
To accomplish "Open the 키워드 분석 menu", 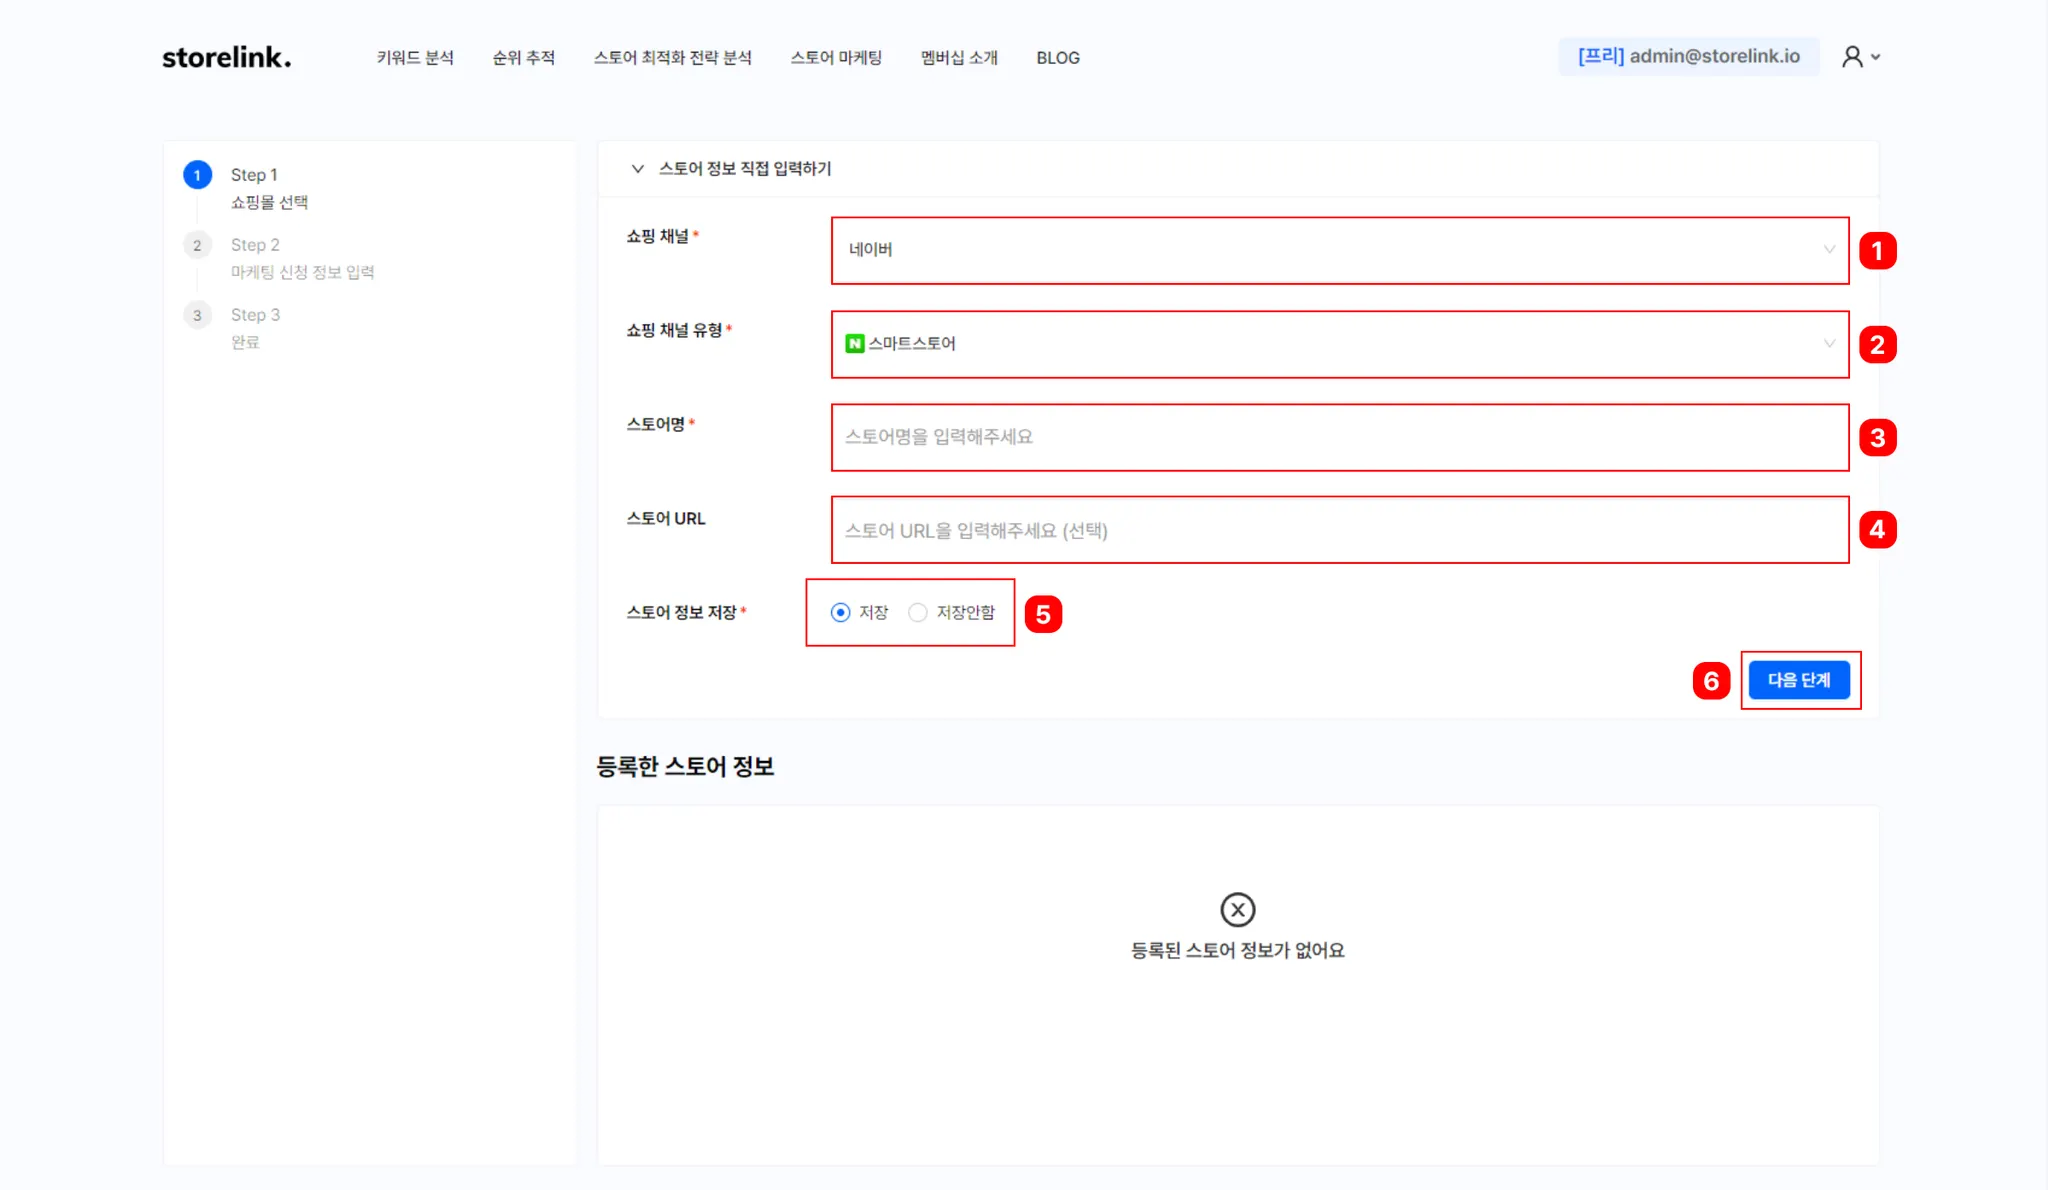I will [415, 58].
